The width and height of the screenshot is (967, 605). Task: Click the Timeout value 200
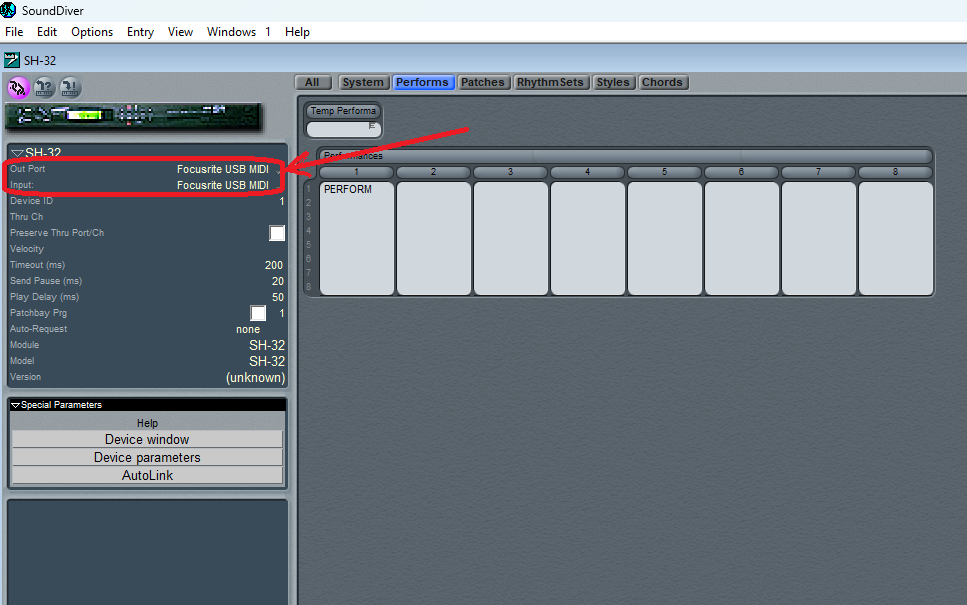274,265
